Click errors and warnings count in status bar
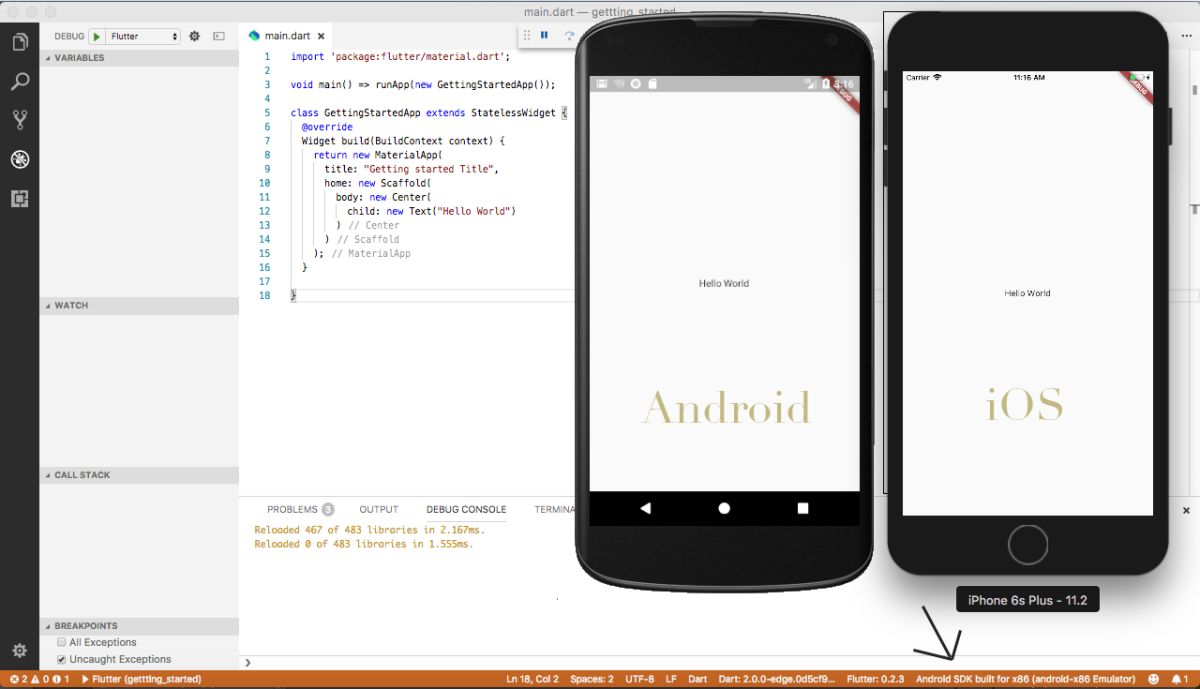The width and height of the screenshot is (1200, 689). tap(39, 679)
